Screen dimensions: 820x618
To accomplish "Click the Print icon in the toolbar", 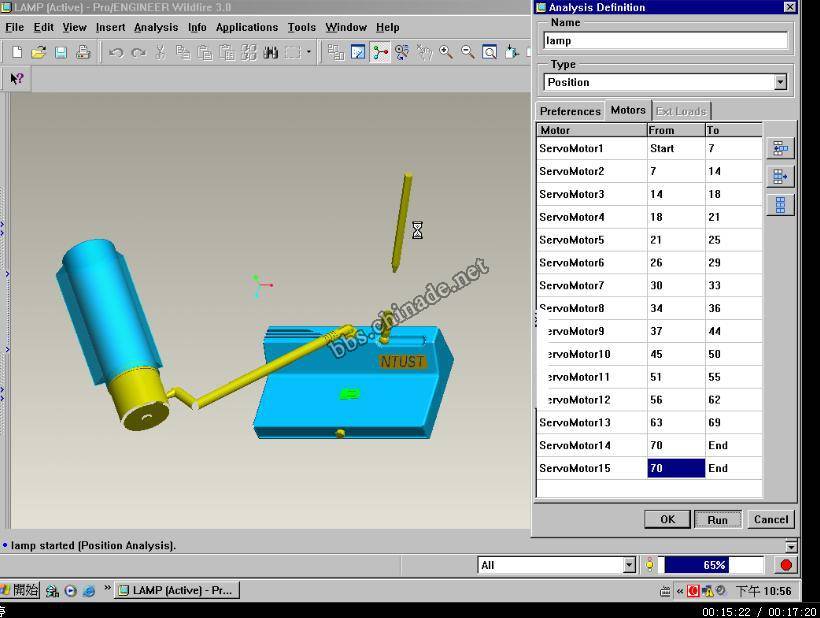I will click(x=83, y=52).
